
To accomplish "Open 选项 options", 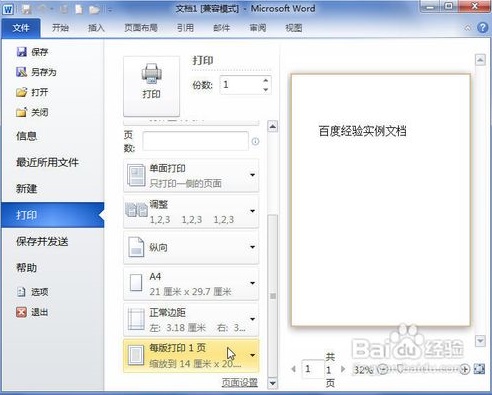I will (32, 292).
